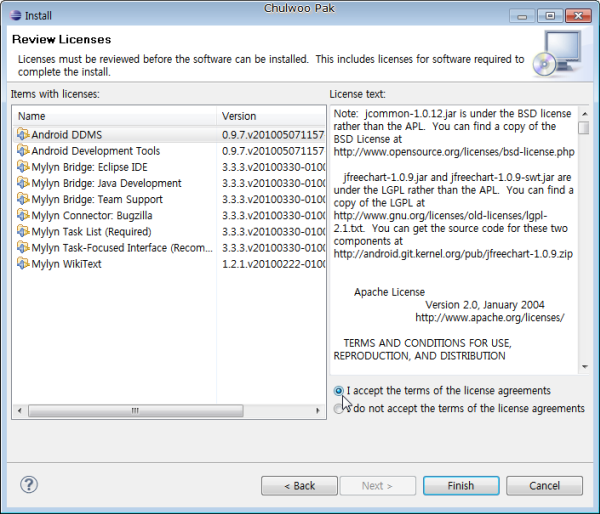
Task: Click the Mylyn Bridge: Team Support icon
Action: [x=23, y=199]
